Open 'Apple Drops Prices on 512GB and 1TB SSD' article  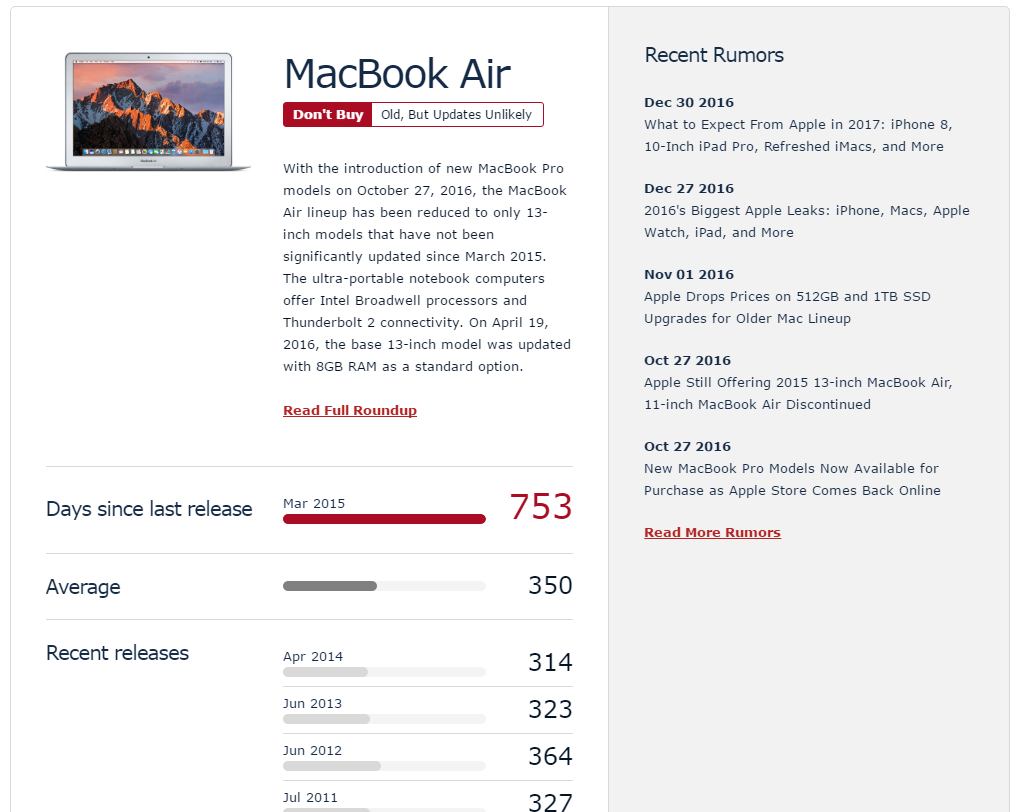[787, 307]
